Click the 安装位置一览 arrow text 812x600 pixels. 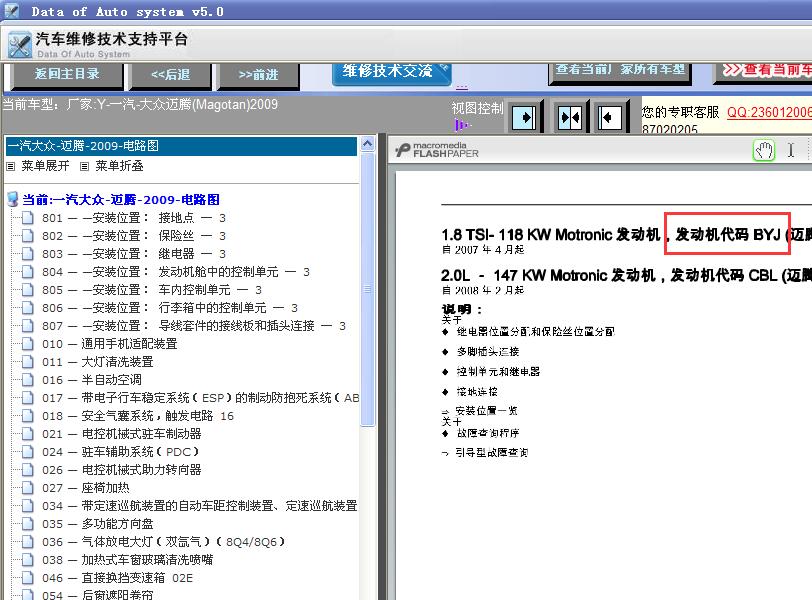click(486, 411)
